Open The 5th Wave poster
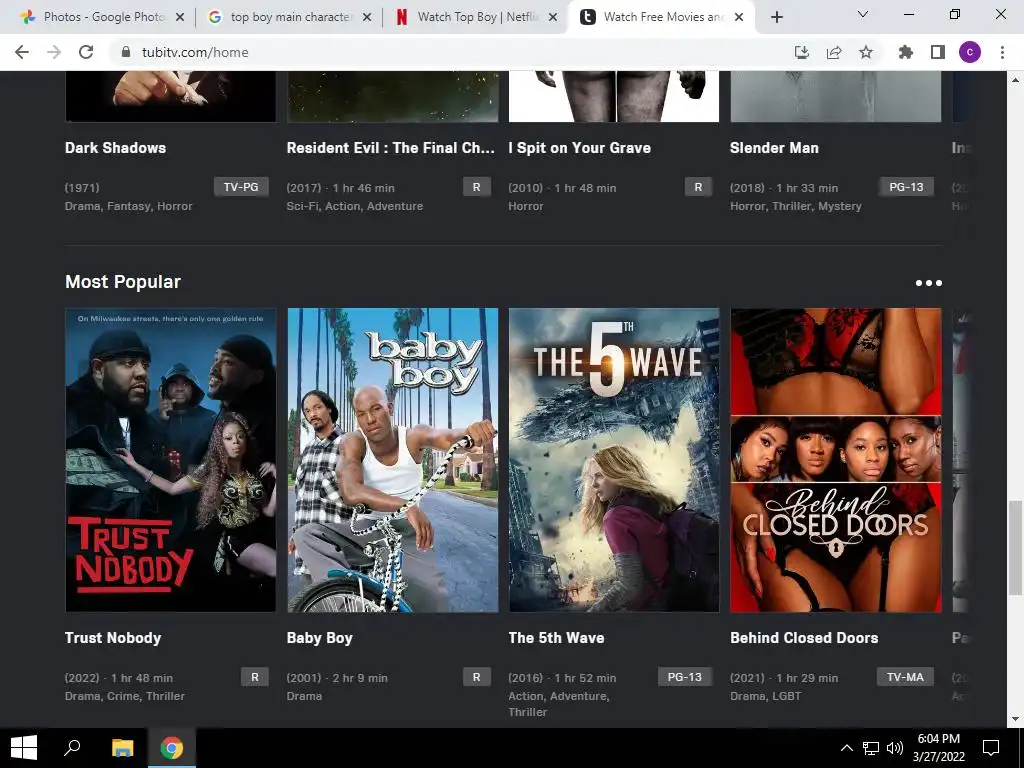 click(x=614, y=460)
